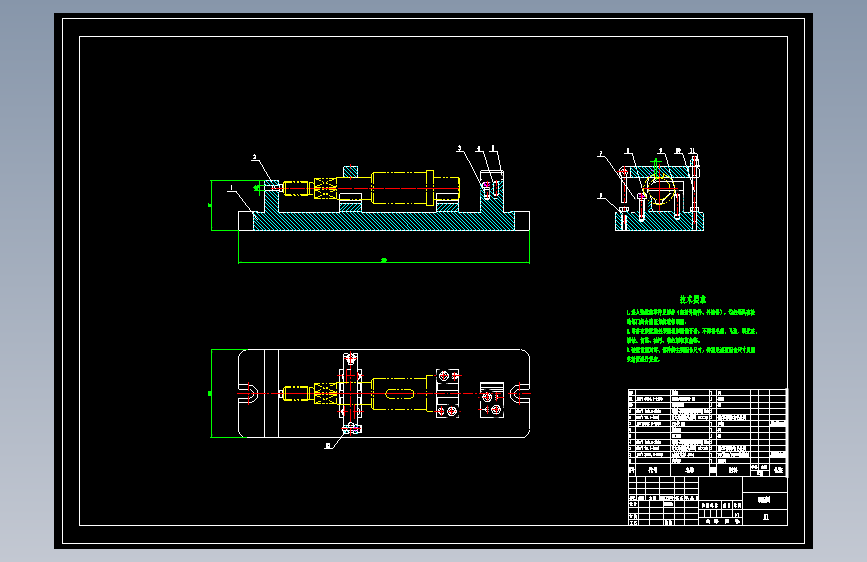The width and height of the screenshot is (867, 562).
Task: Select the vertical width dimension beside the top view
Action: tap(211, 393)
